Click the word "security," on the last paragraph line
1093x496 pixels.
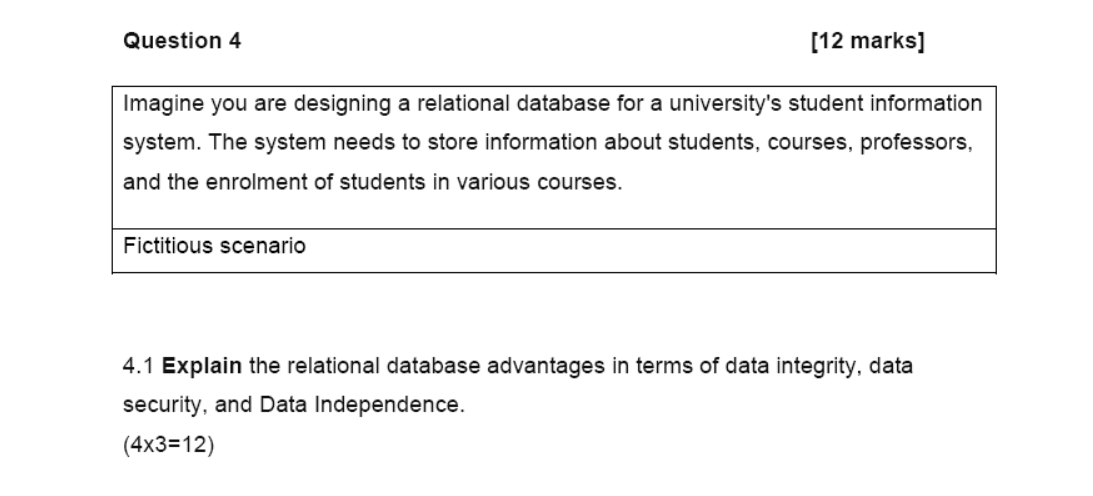pyautogui.click(x=165, y=405)
